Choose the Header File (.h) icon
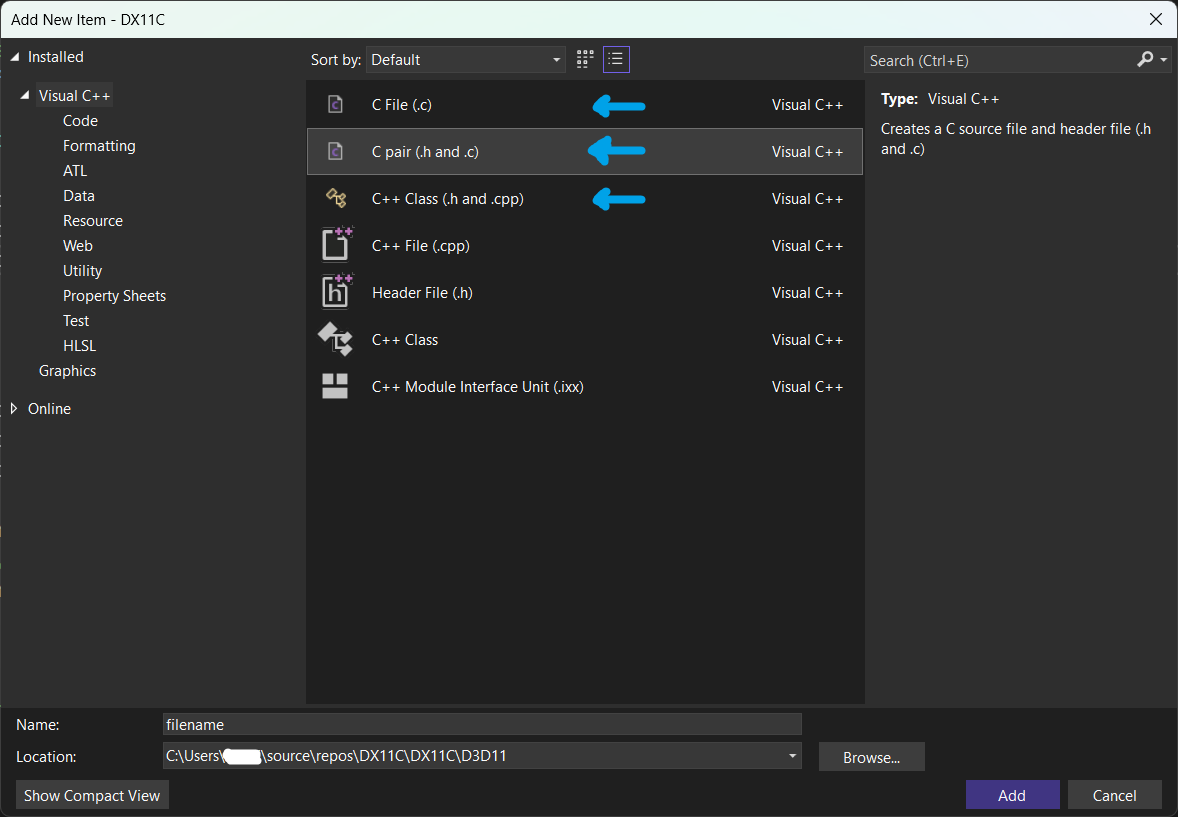 336,293
